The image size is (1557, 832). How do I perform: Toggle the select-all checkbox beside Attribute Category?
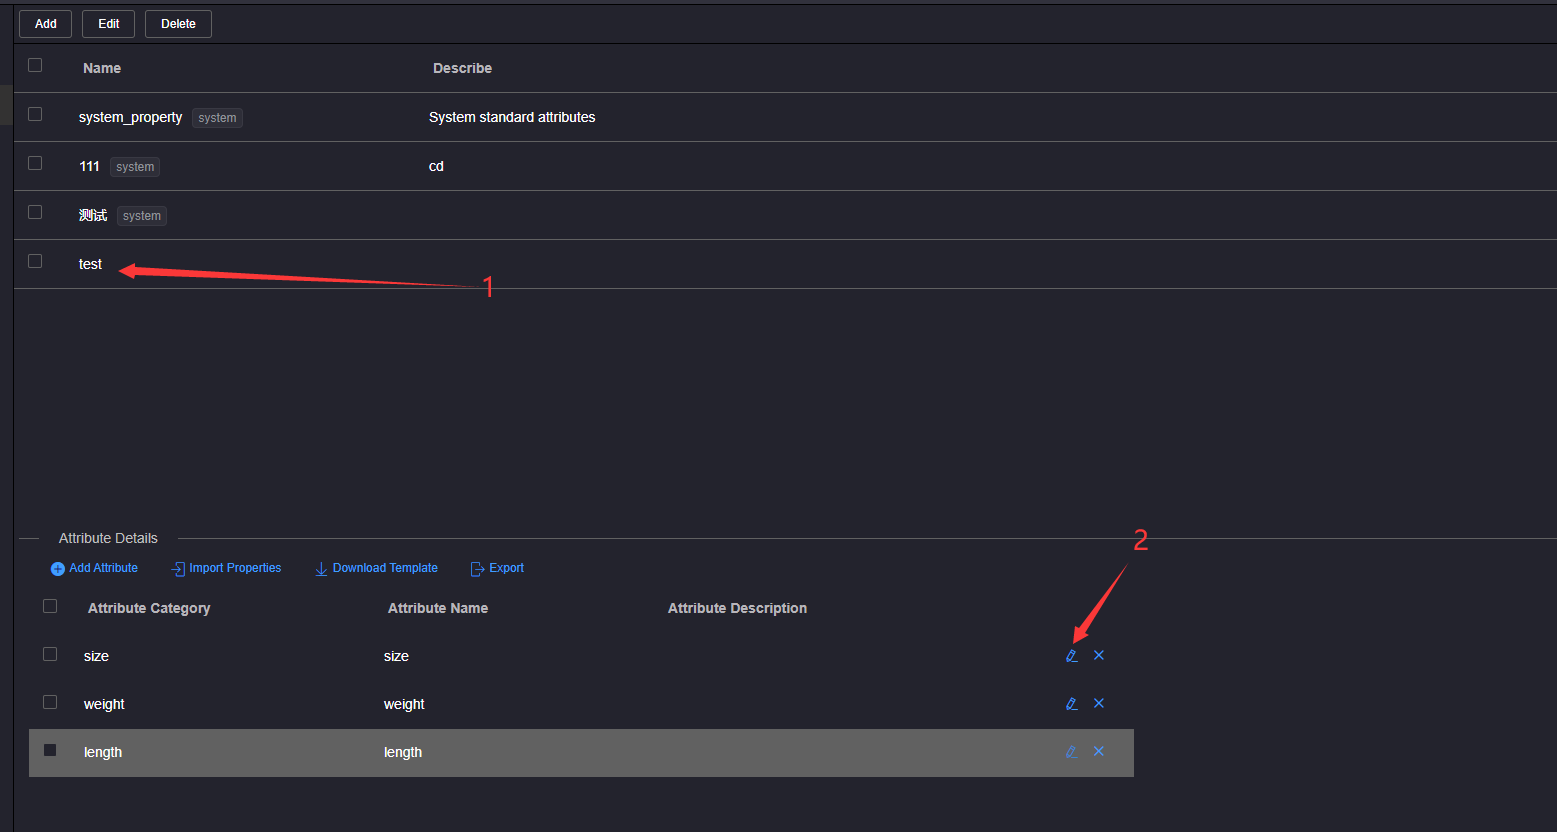tap(50, 606)
